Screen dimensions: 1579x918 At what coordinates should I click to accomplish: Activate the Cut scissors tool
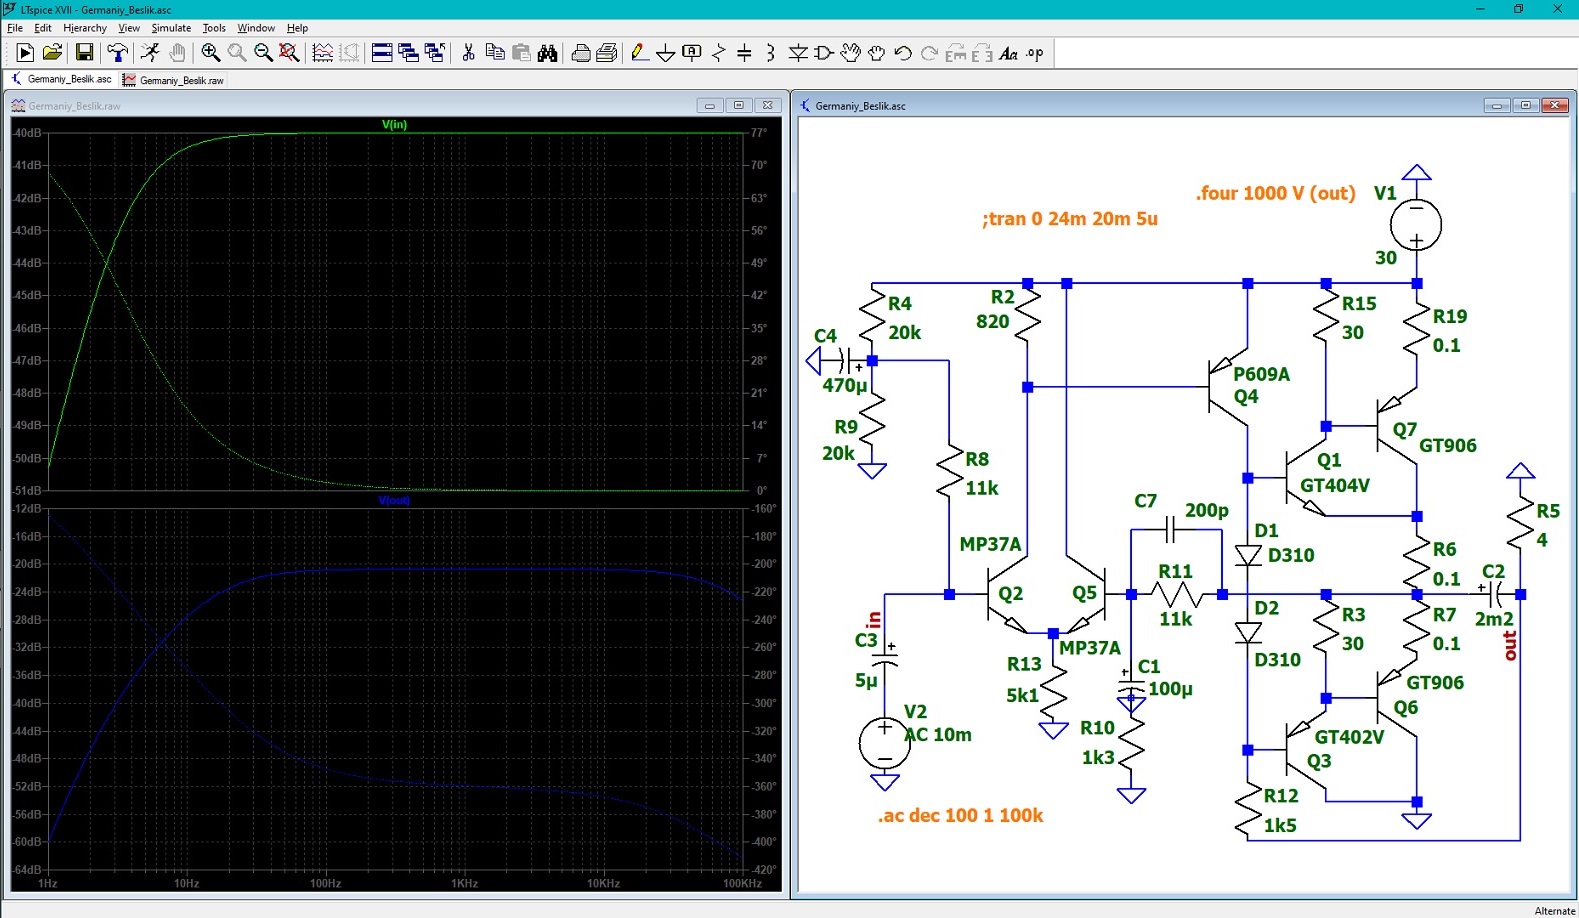pos(468,53)
